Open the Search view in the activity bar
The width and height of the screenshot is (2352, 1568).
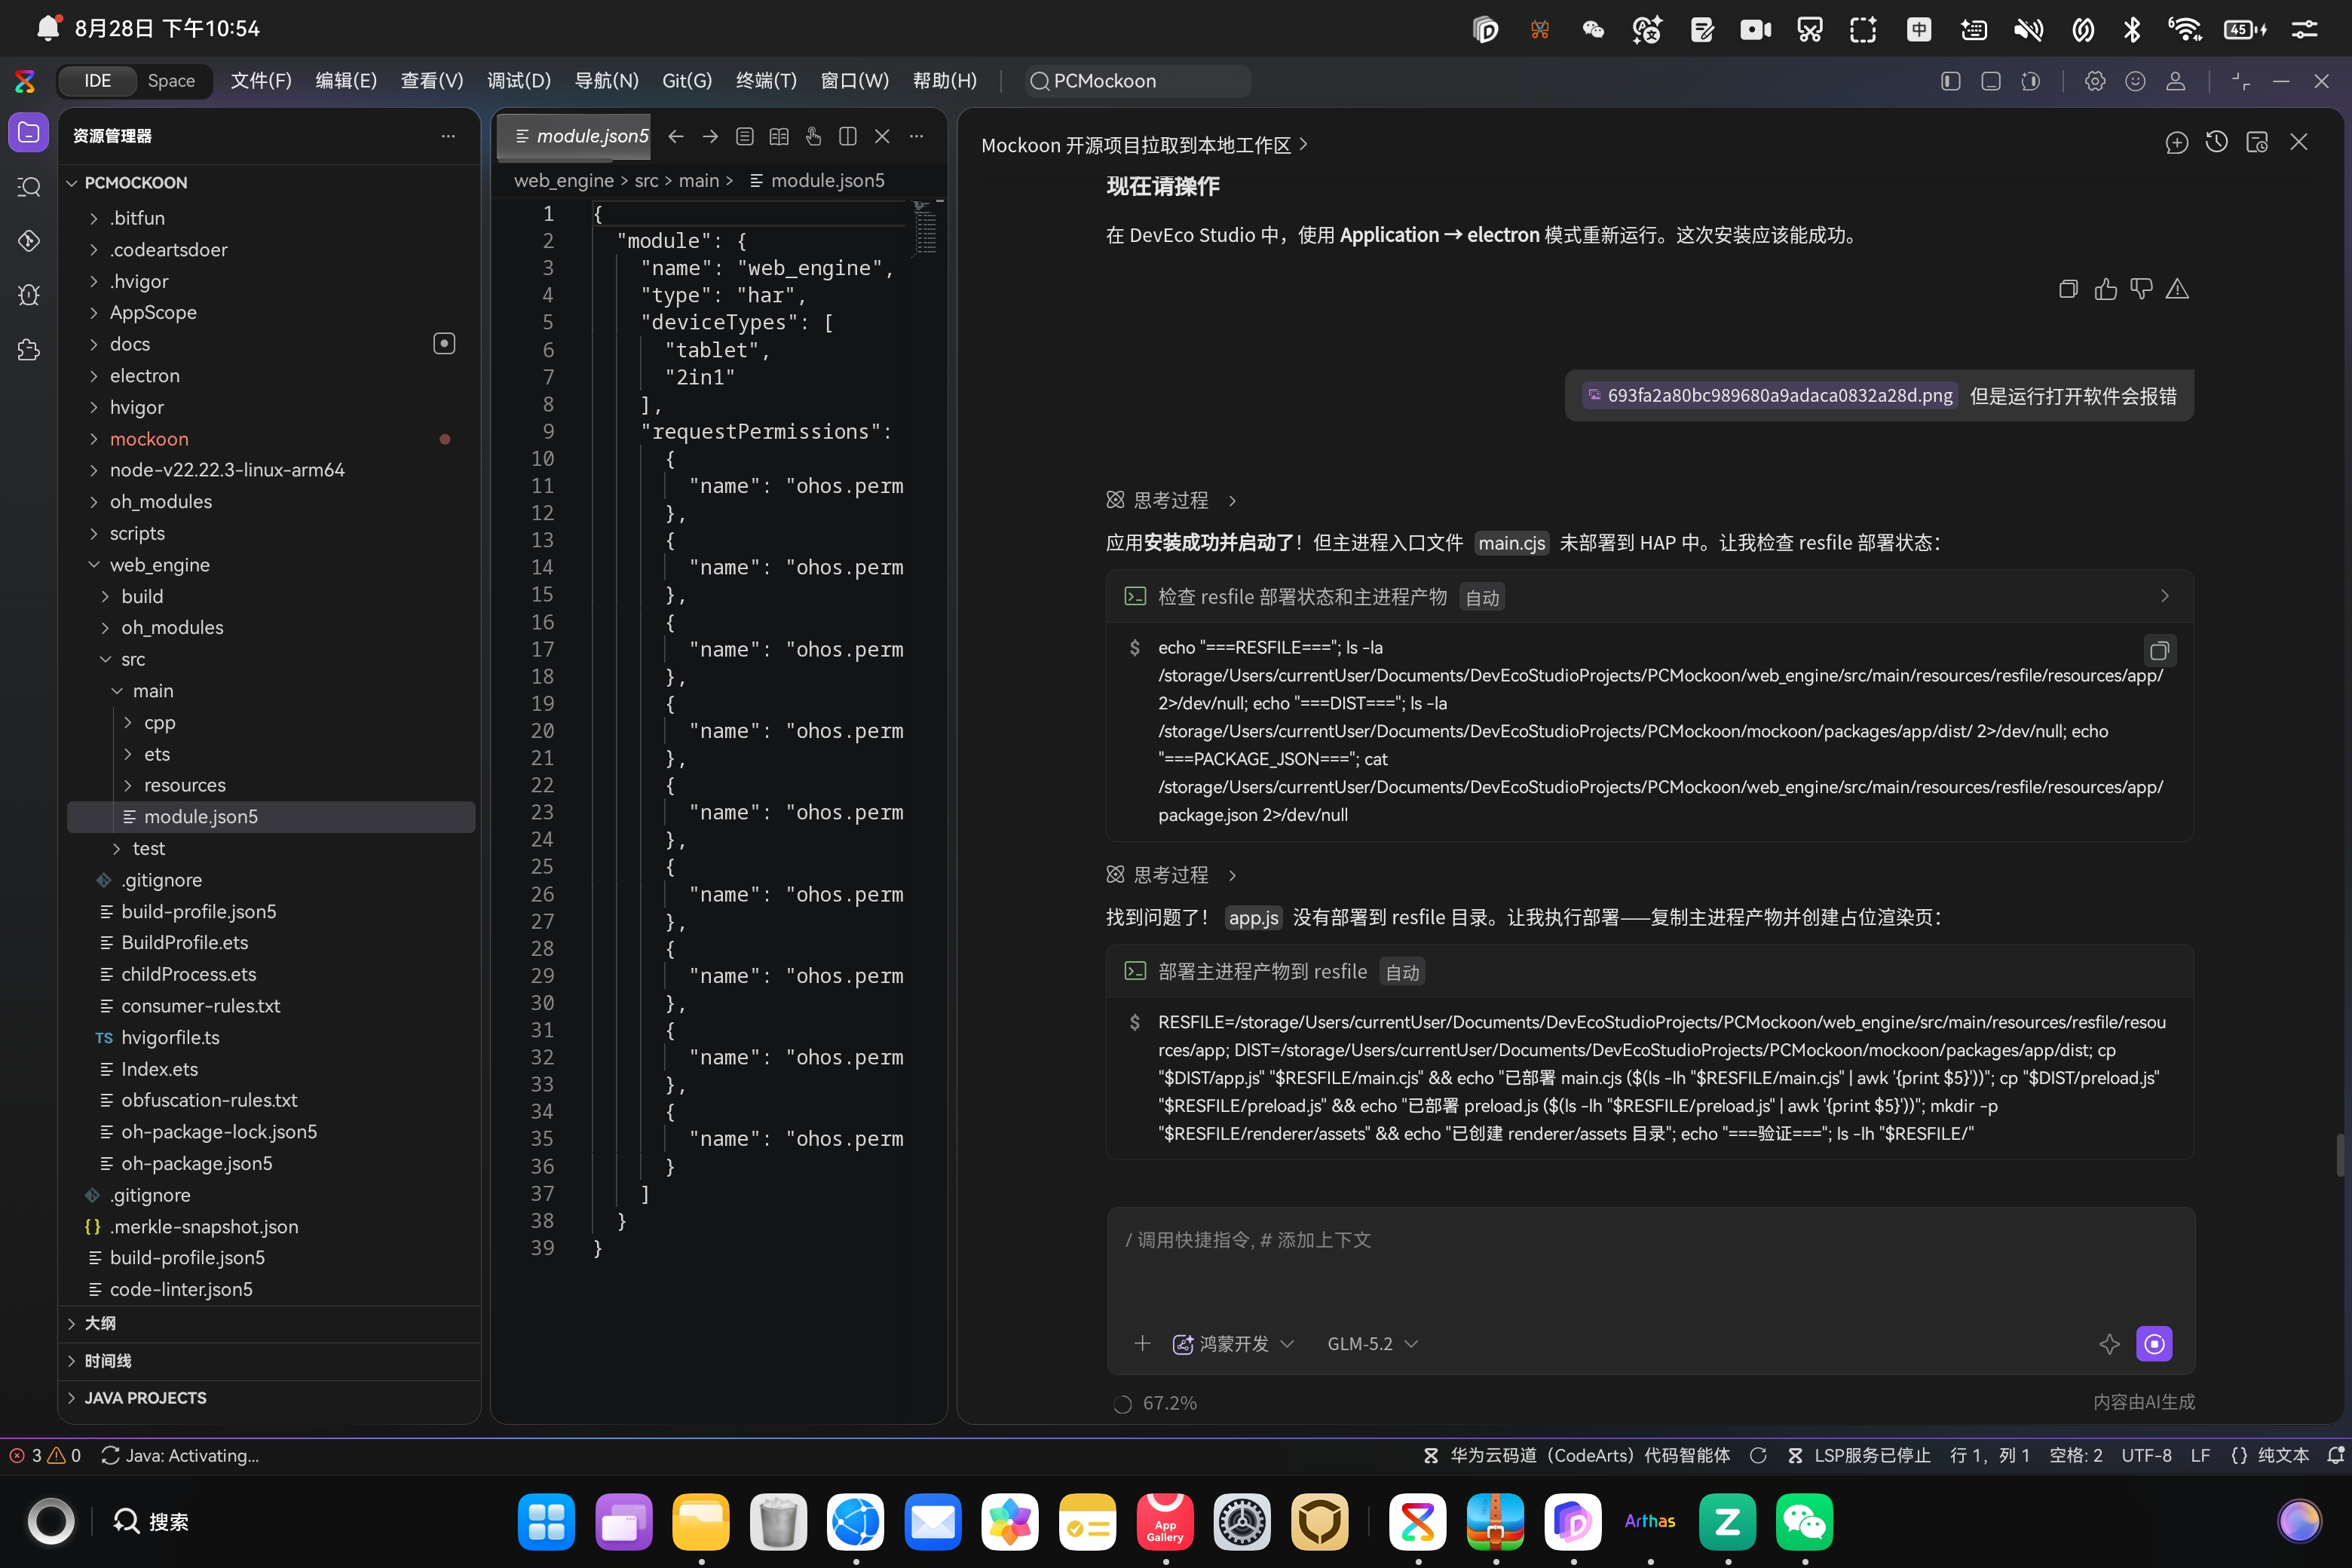point(29,187)
